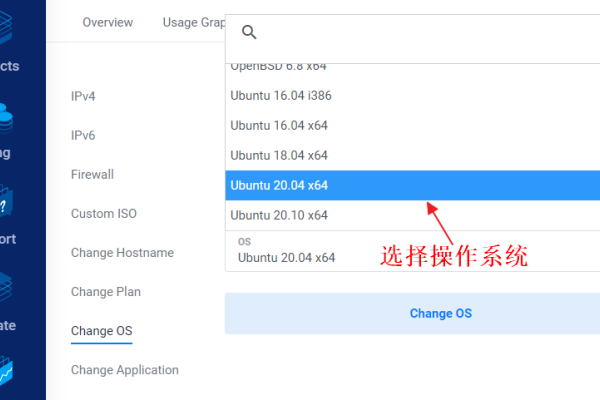This screenshot has height=400, width=600.
Task: Select Ubuntu 18.04 x64 from the list
Action: click(279, 155)
